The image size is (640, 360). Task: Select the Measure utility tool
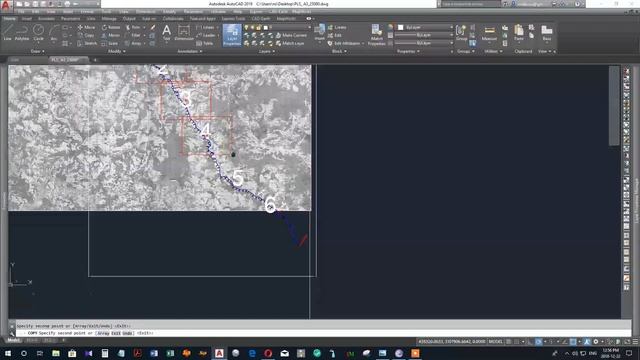pyautogui.click(x=489, y=32)
